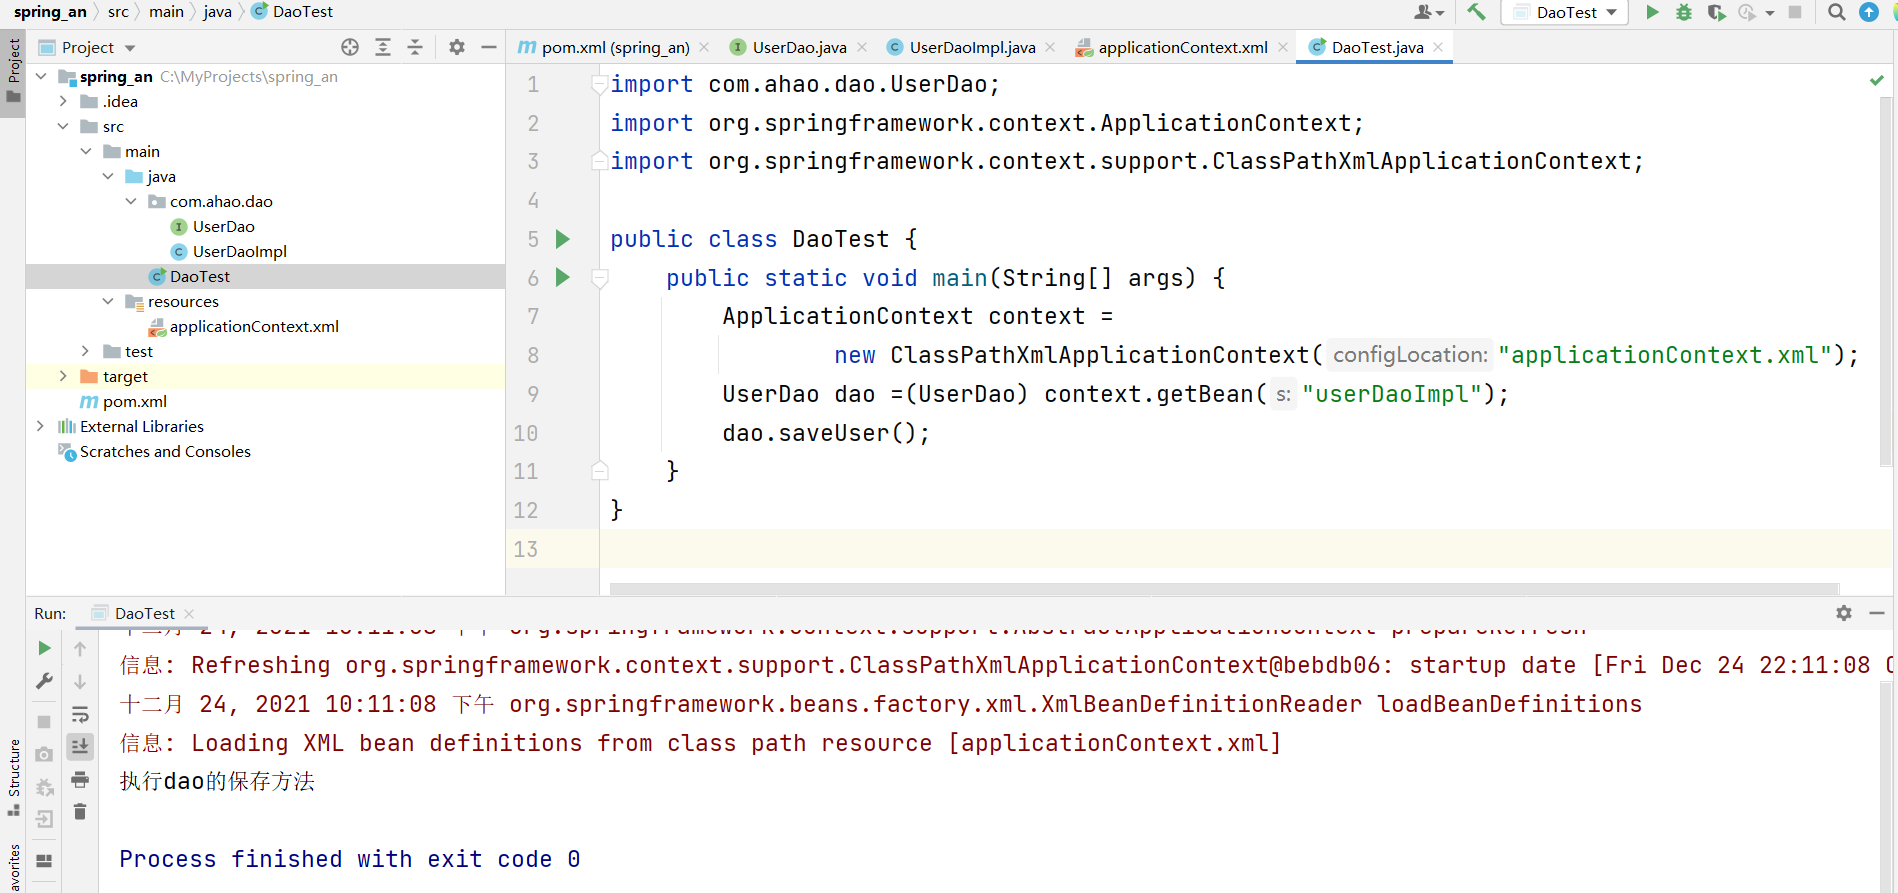The width and height of the screenshot is (1898, 893).
Task: Run with coverage from the toolbar
Action: tap(1716, 12)
